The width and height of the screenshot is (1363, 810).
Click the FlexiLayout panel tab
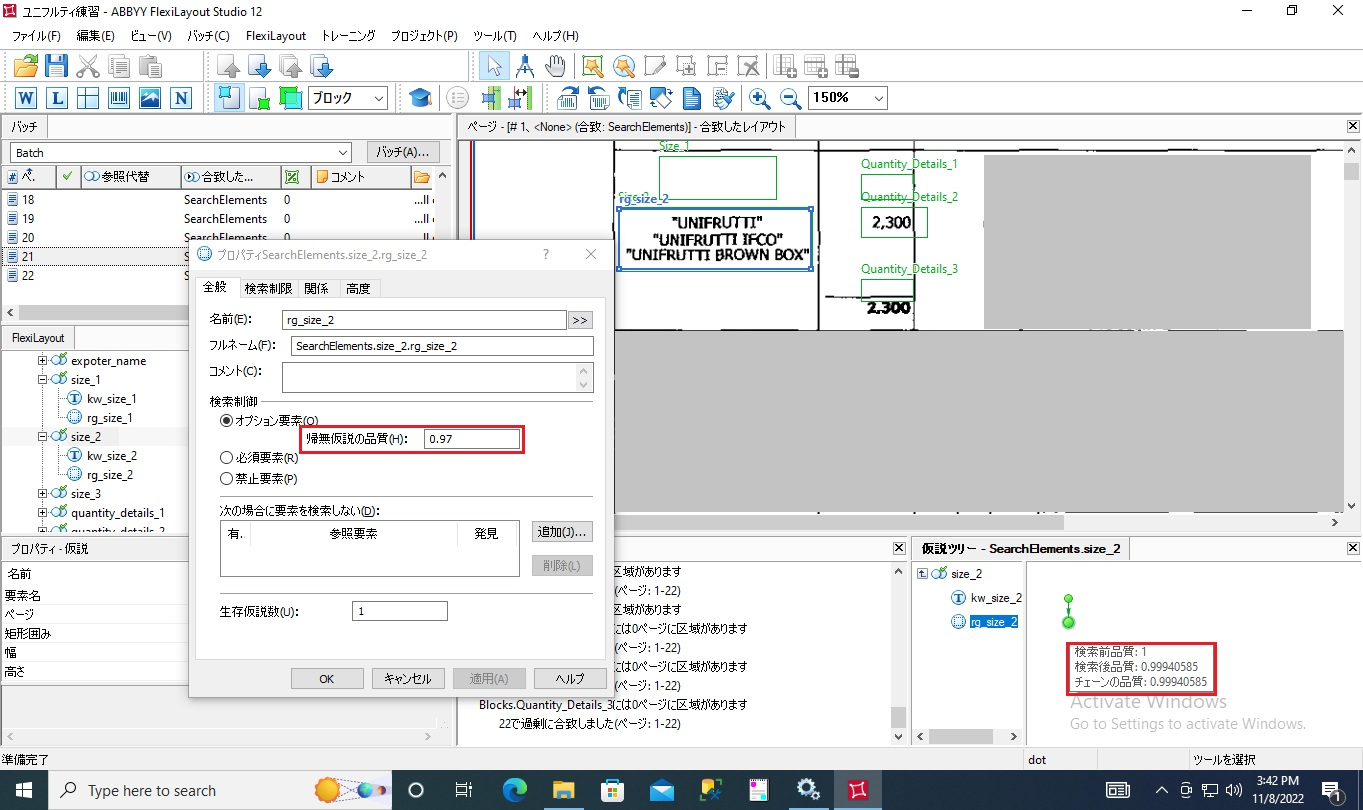pos(38,338)
